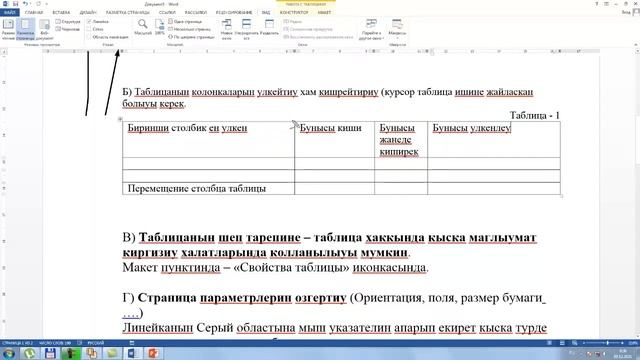Click Разделить split window button
This screenshot has width=640, height=360.
269,27
